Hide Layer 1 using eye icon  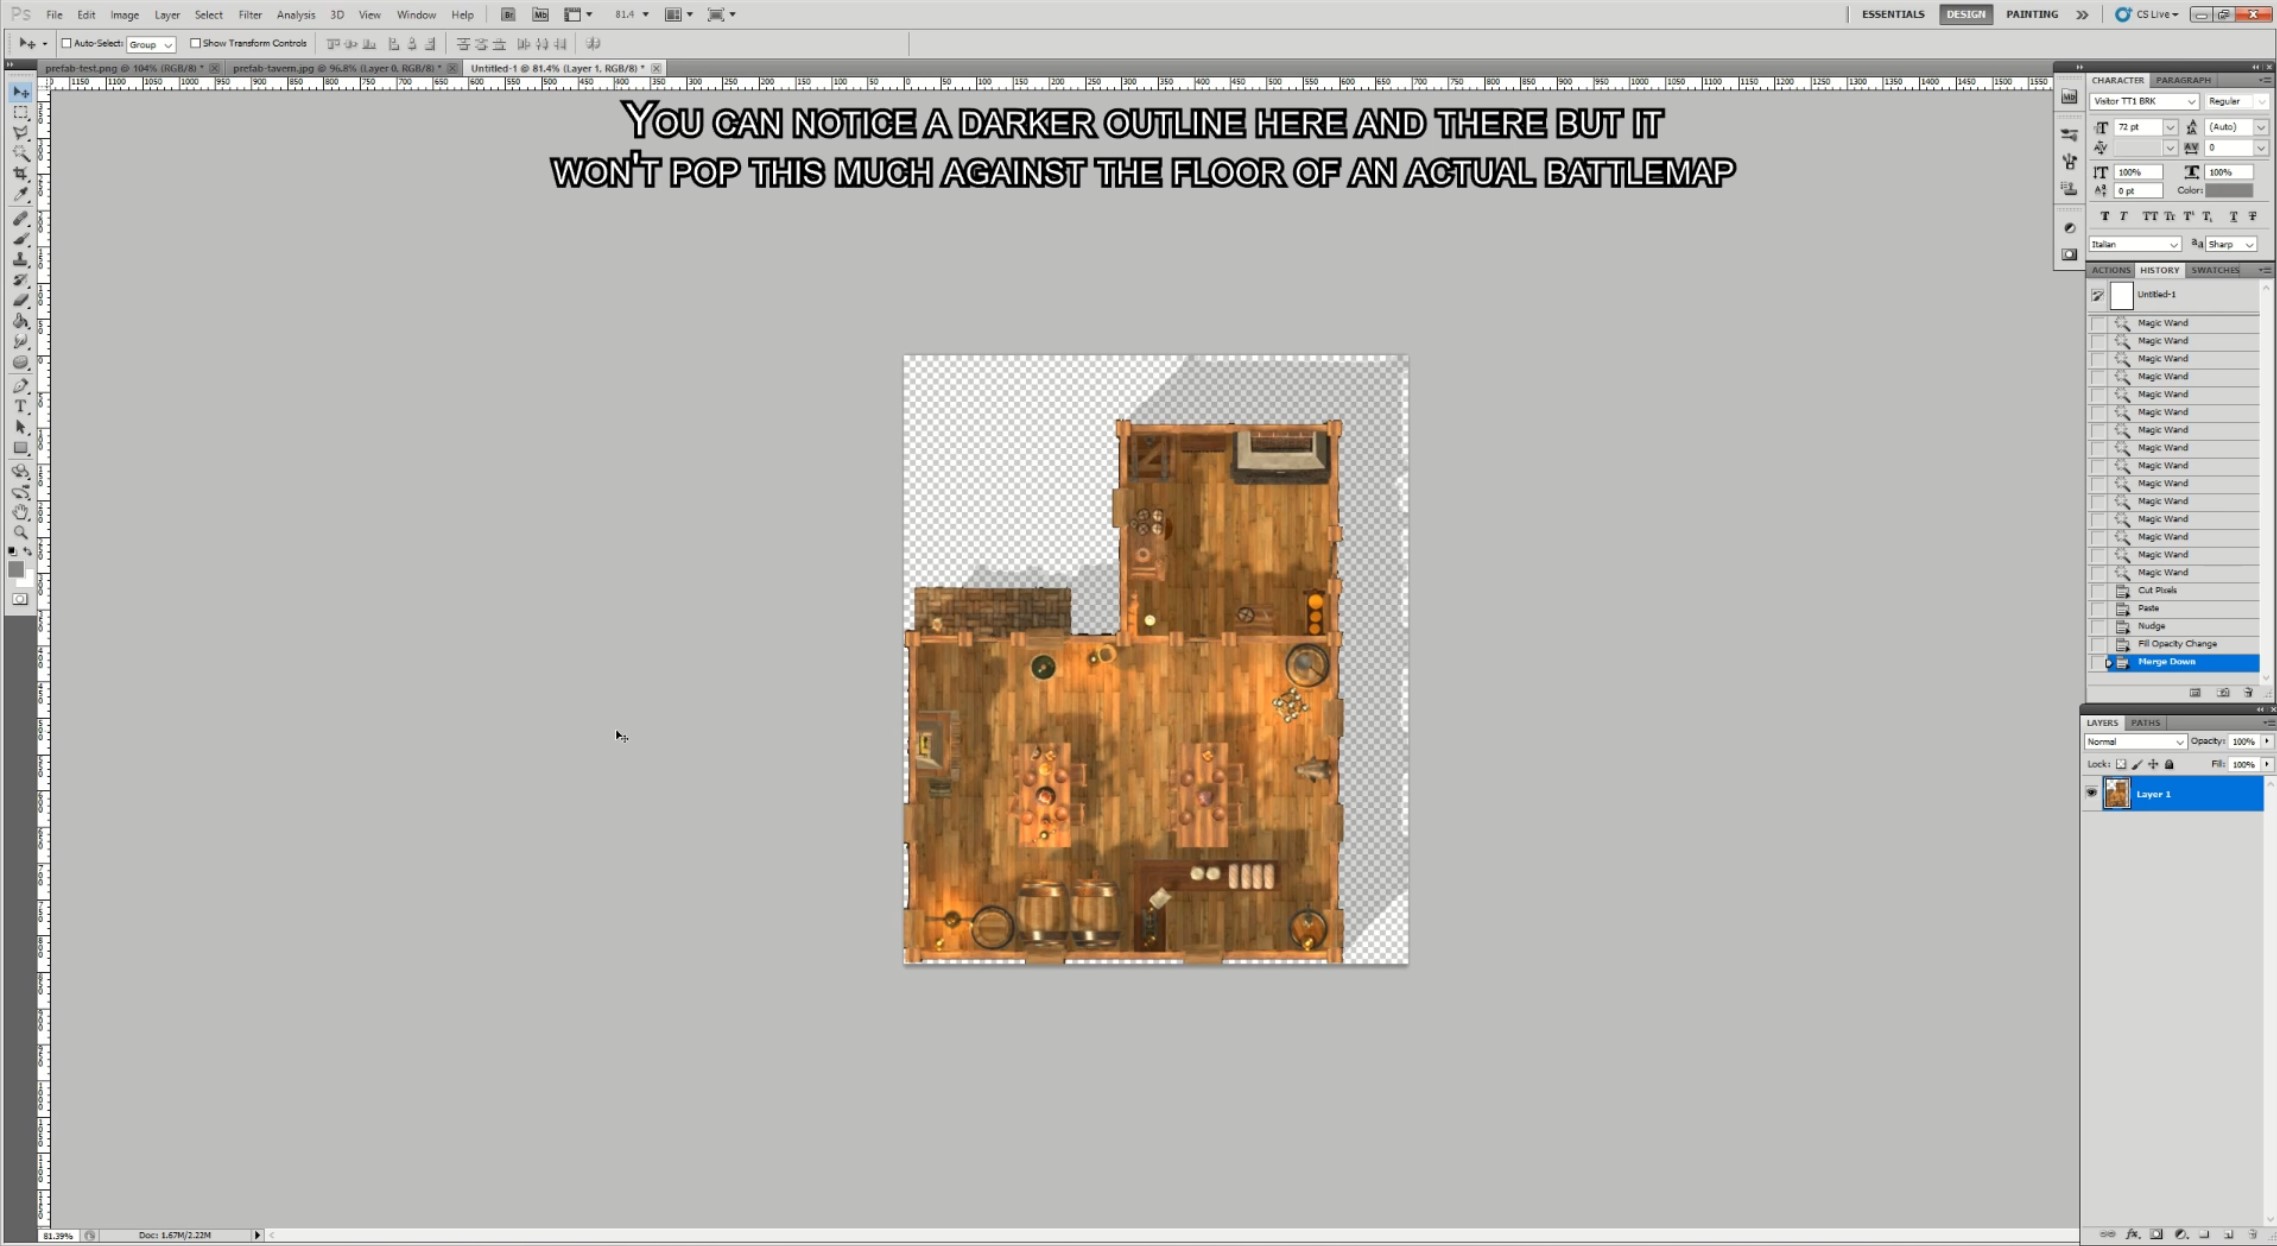point(2091,793)
